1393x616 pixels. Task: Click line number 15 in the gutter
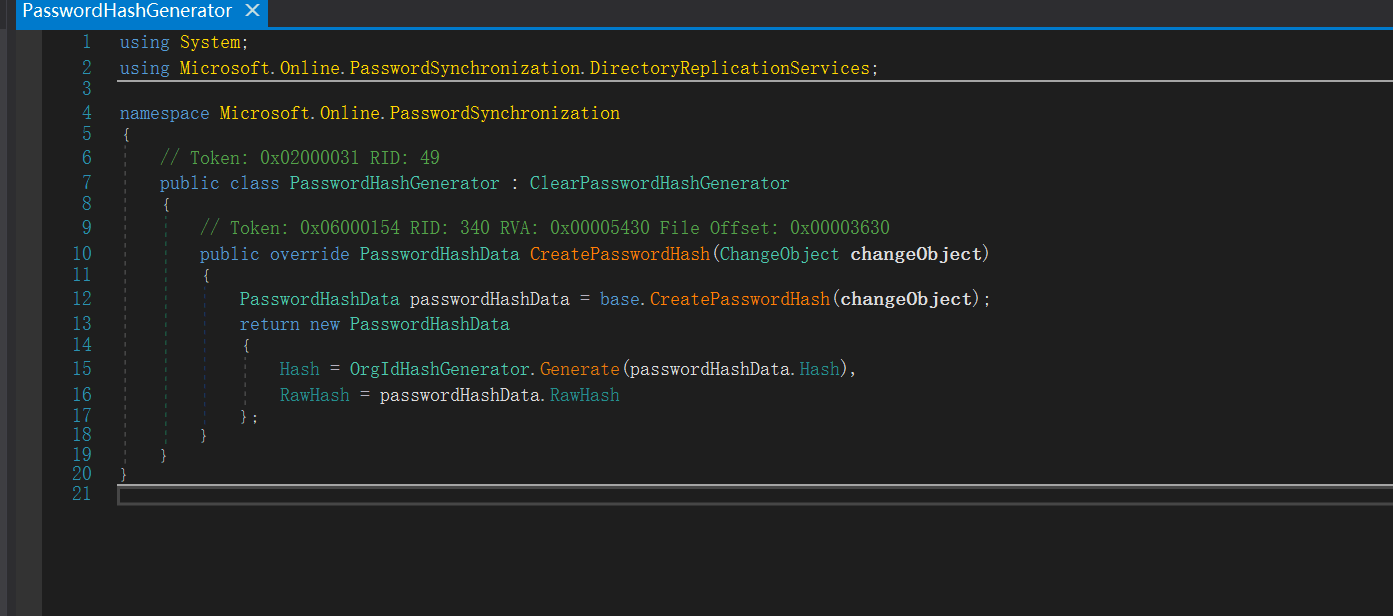point(81,369)
